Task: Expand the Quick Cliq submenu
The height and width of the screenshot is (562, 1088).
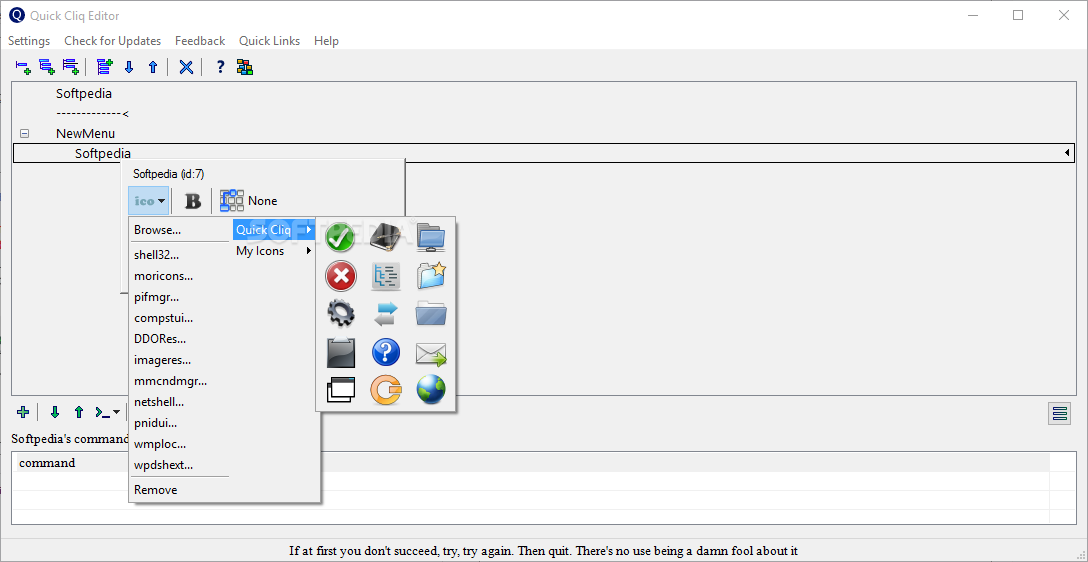Action: pos(273,230)
